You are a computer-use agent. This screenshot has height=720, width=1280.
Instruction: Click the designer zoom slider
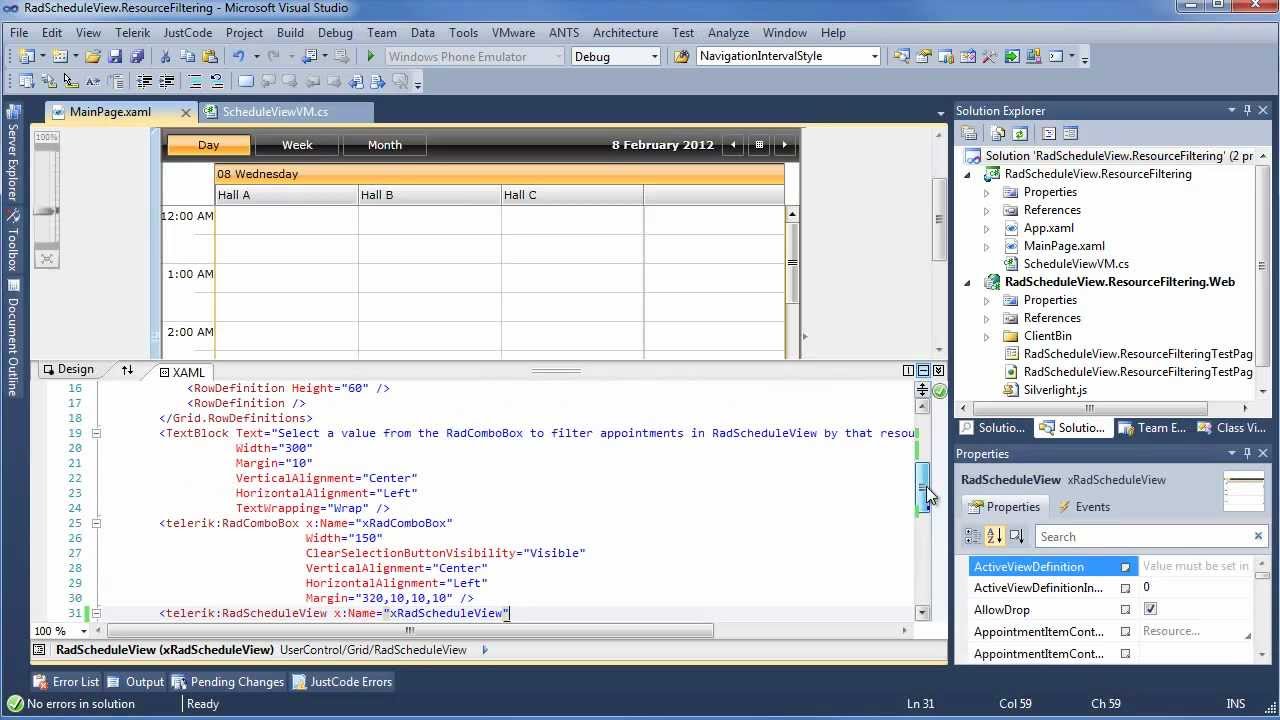click(46, 210)
